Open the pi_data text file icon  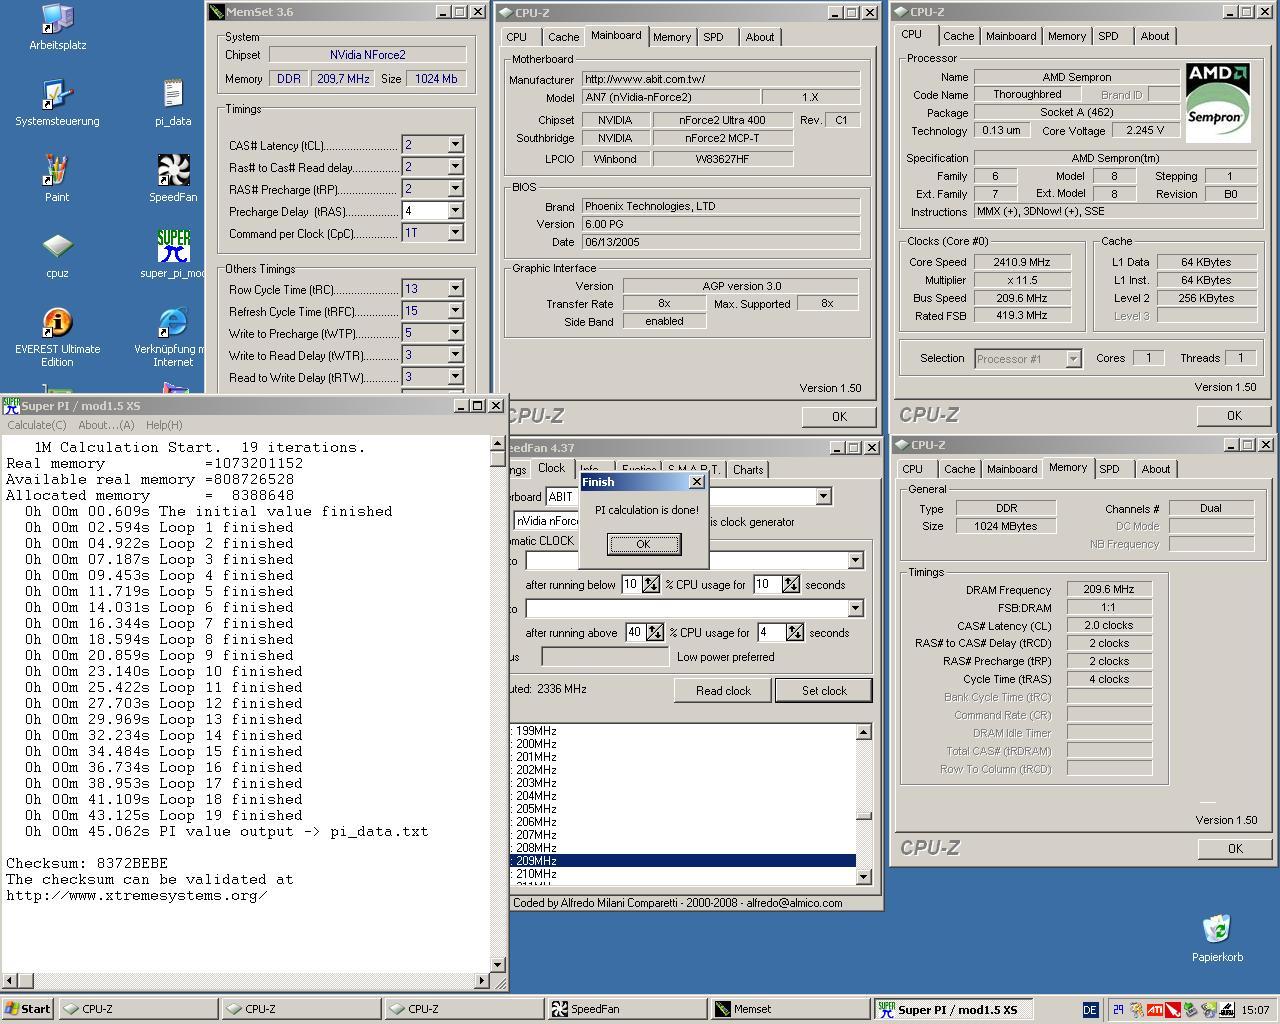(x=173, y=95)
